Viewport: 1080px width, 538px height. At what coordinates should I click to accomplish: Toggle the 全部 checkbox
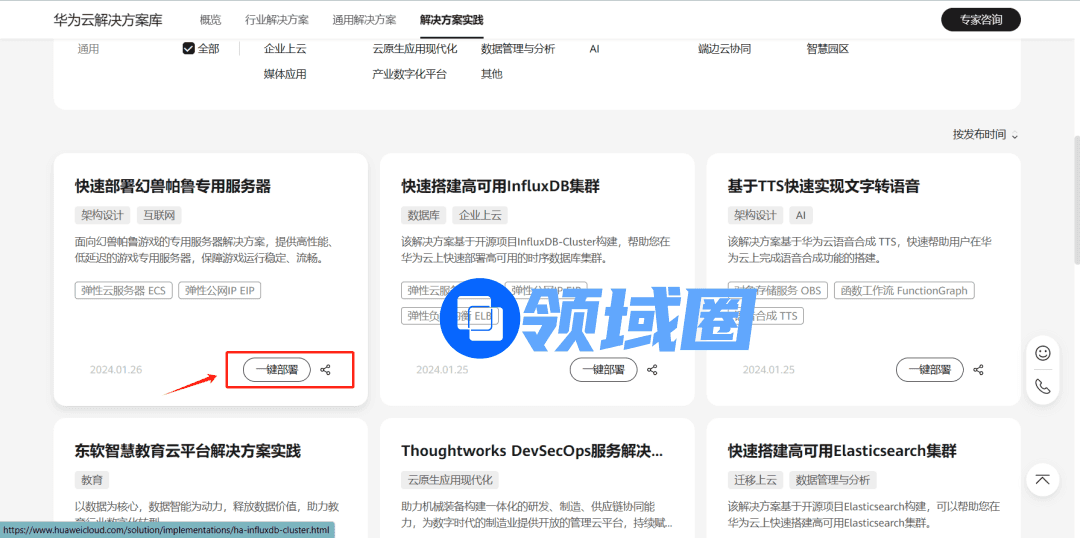[189, 48]
